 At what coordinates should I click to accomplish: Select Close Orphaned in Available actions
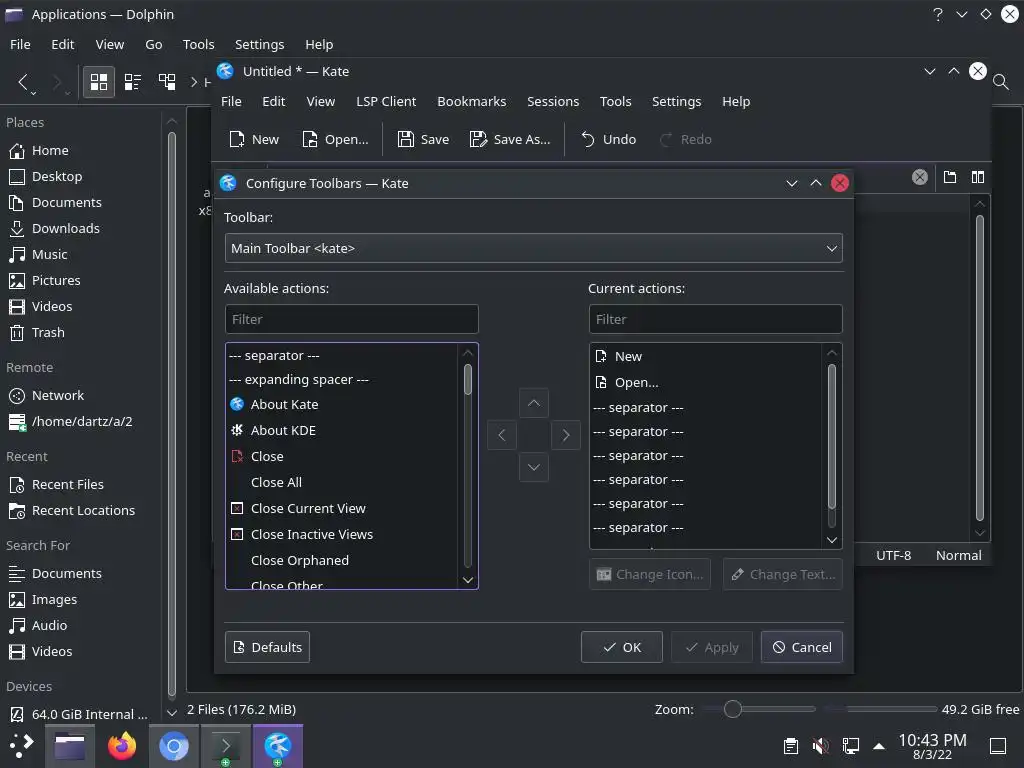coord(342,560)
